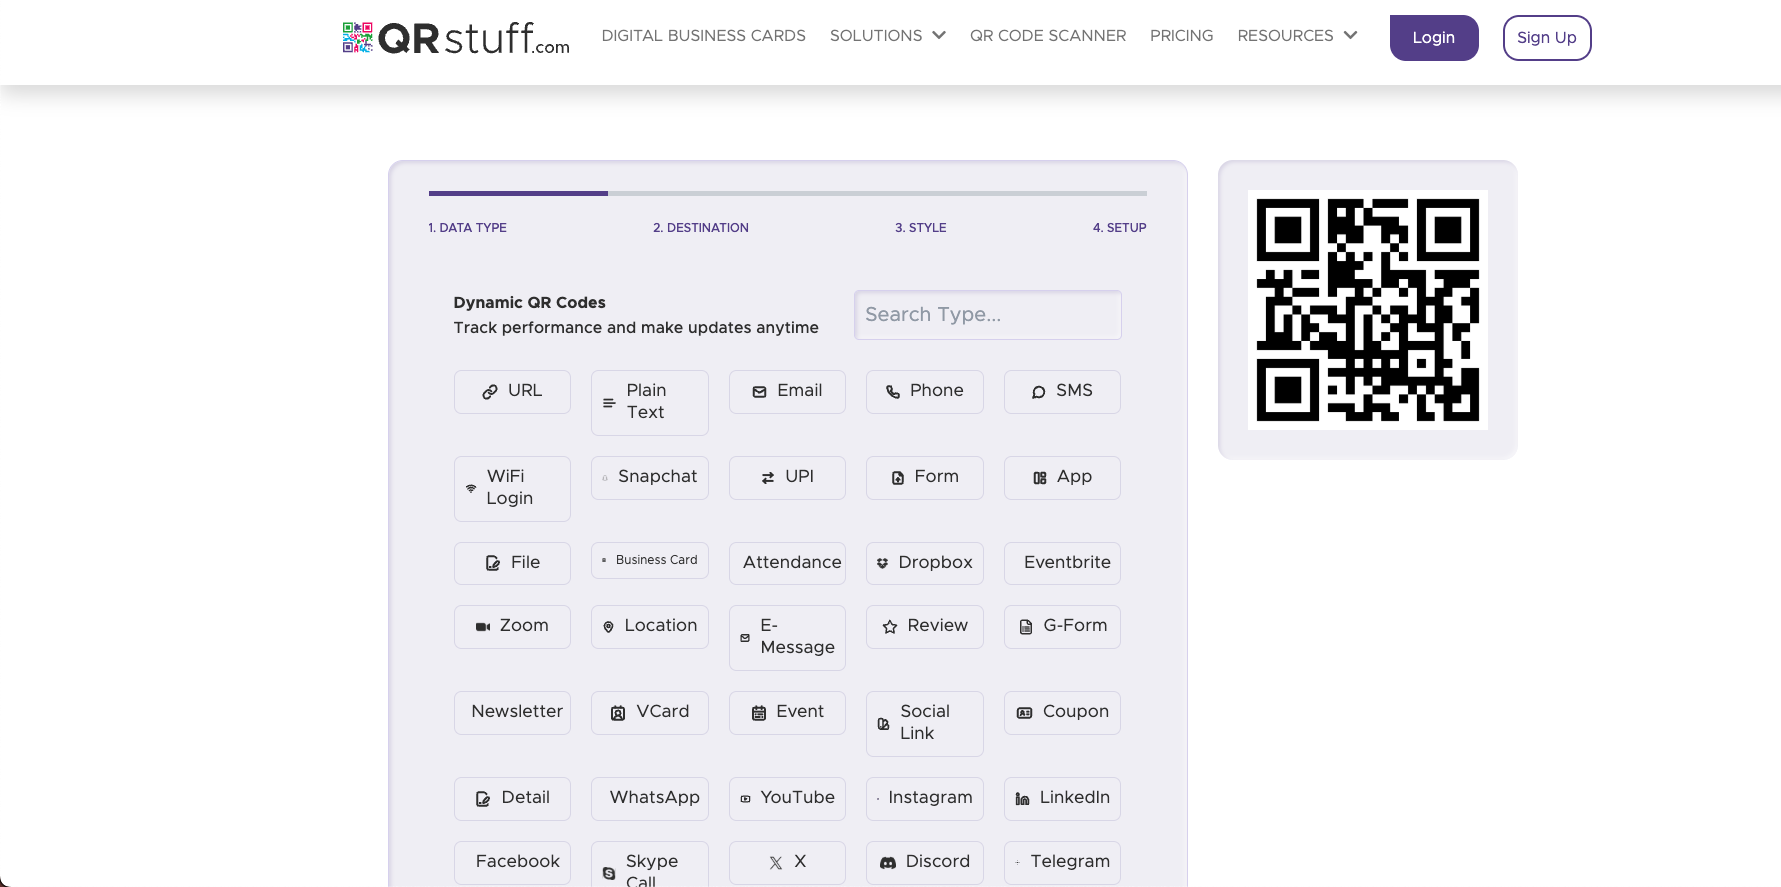1781x887 pixels.
Task: Click the QR code preview image
Action: point(1368,310)
